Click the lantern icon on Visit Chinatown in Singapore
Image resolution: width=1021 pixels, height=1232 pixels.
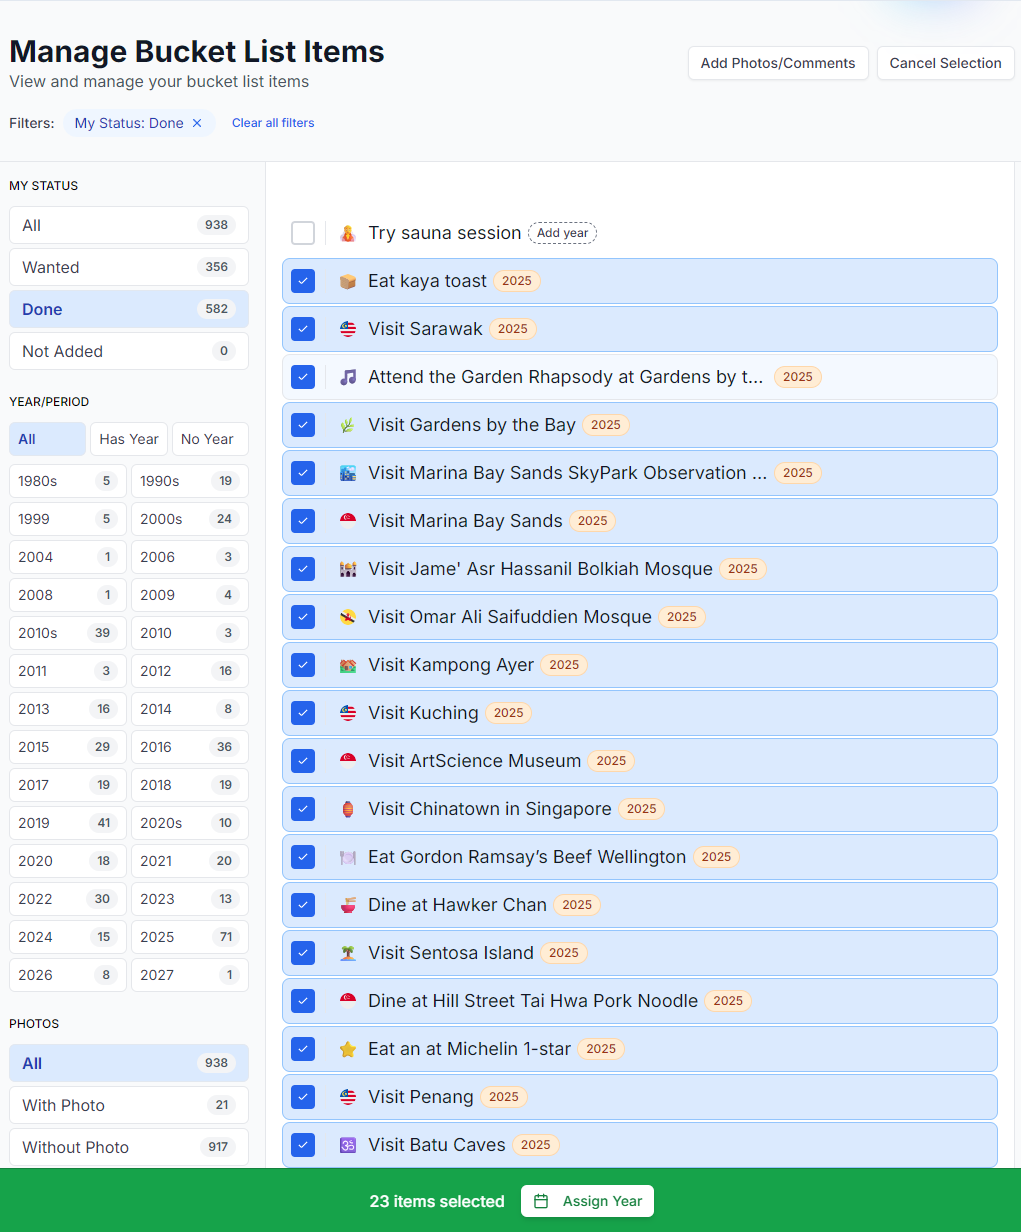click(347, 808)
